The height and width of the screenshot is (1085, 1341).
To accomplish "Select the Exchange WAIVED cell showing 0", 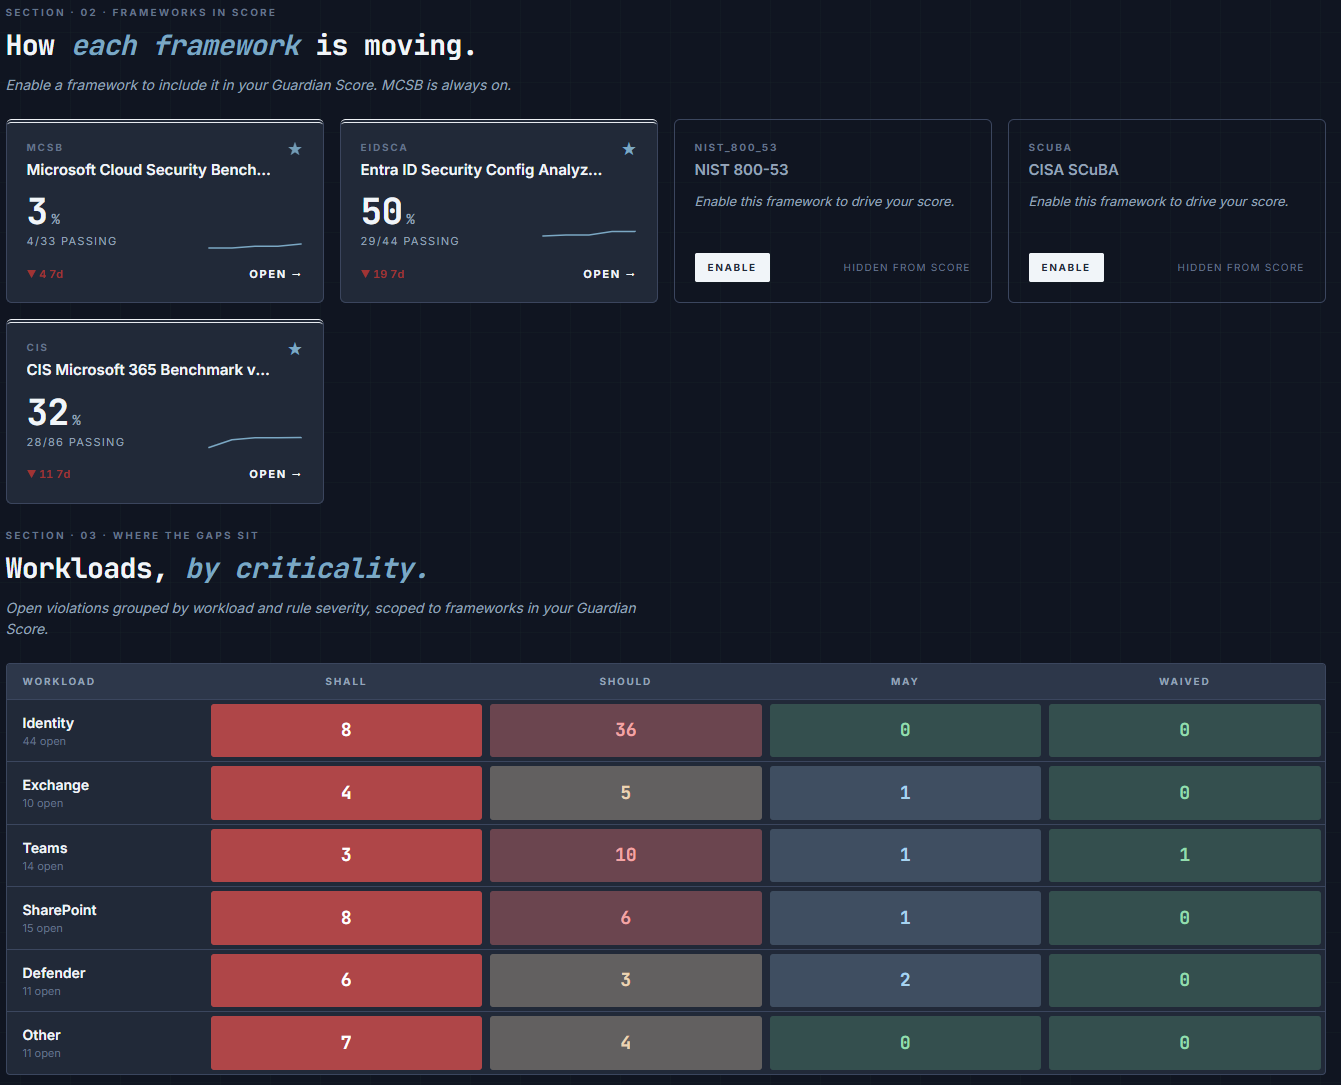I will pos(1185,793).
